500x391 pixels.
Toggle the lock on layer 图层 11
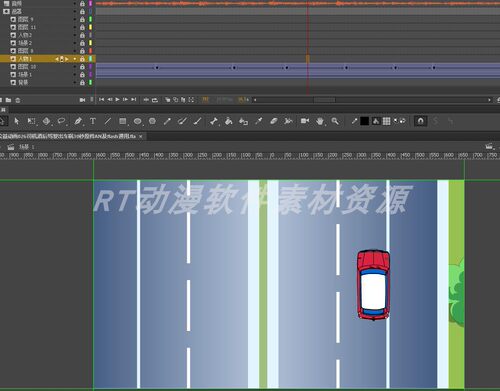tap(82, 27)
